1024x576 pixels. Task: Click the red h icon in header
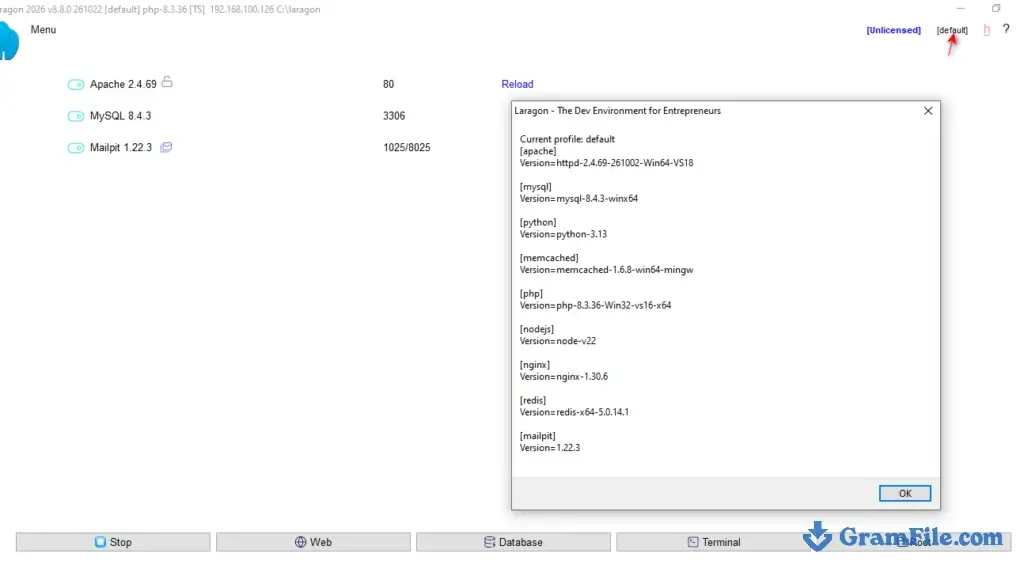(987, 30)
